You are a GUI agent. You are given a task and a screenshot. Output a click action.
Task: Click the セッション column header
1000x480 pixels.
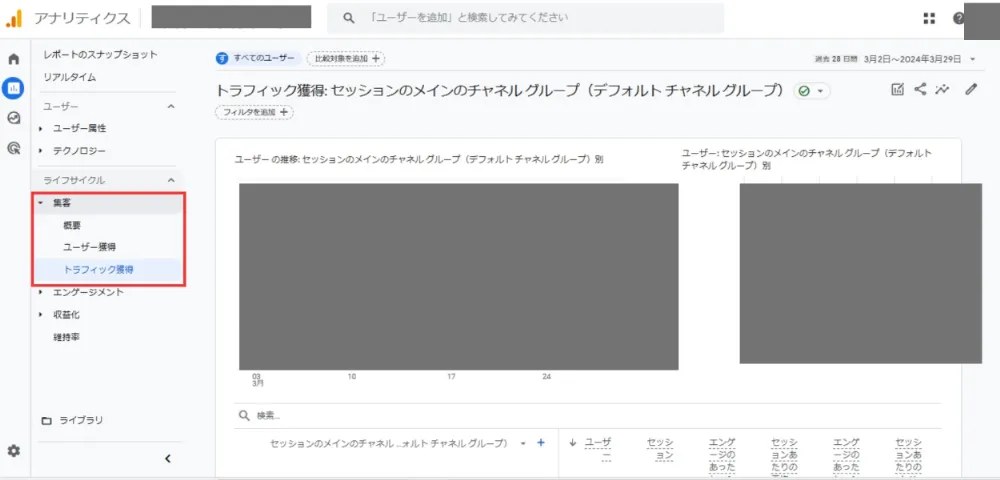[x=659, y=449]
